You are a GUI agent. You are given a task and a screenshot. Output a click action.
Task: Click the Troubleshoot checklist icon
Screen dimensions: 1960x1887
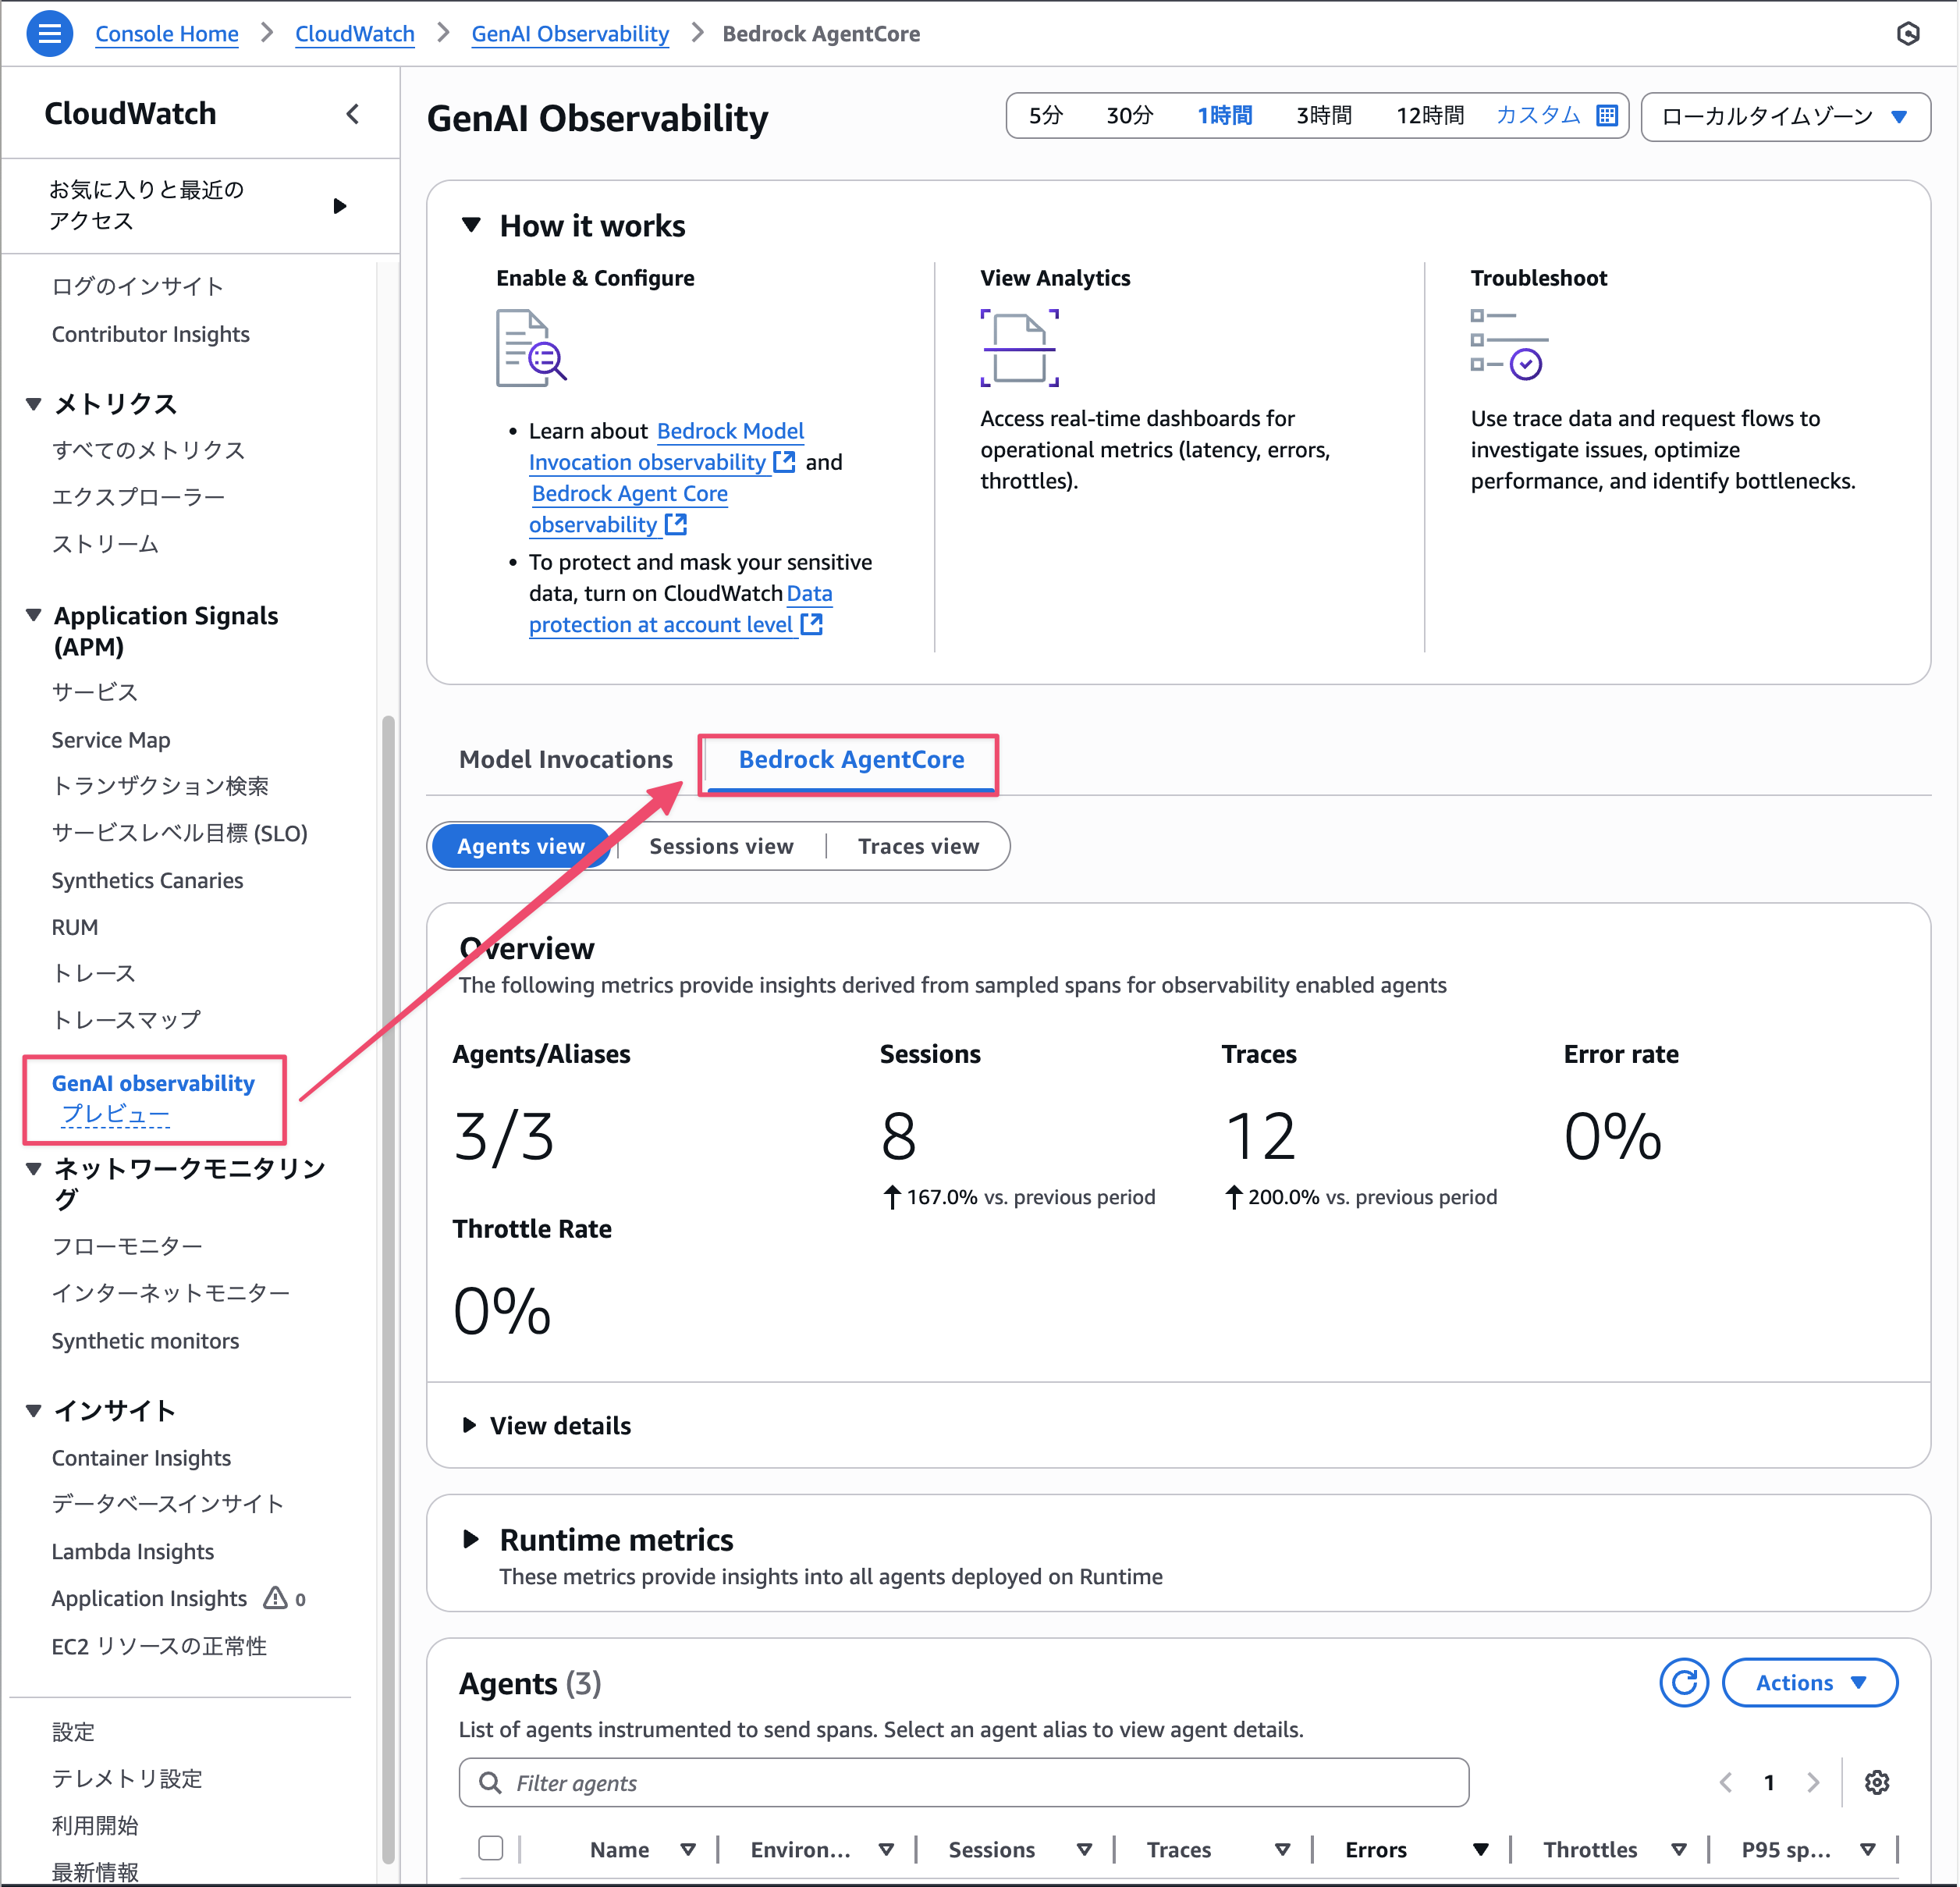click(1508, 345)
